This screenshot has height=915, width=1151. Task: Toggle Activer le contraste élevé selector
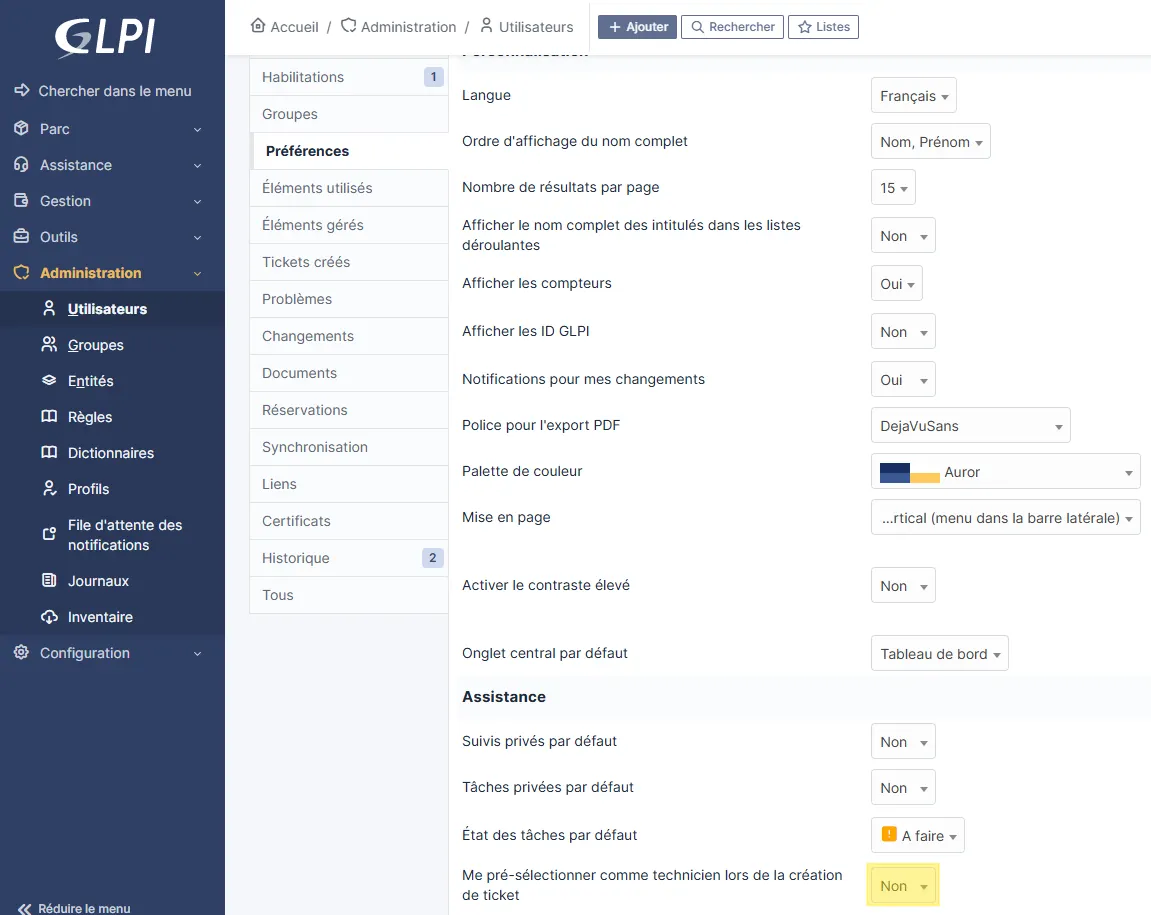(x=903, y=586)
